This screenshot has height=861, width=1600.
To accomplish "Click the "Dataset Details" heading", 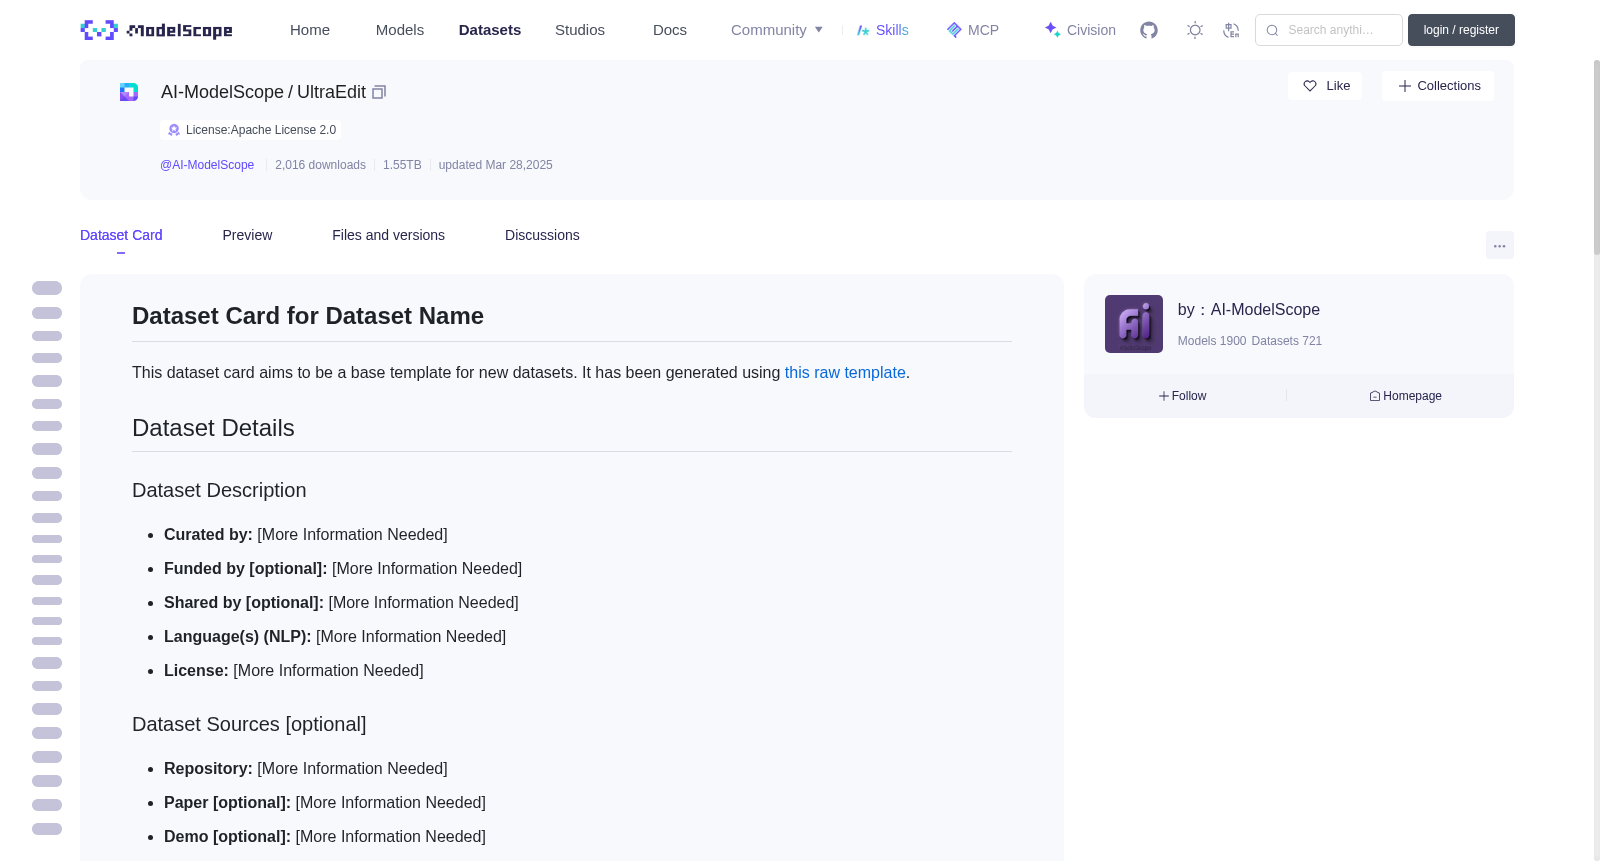I will pos(213,428).
